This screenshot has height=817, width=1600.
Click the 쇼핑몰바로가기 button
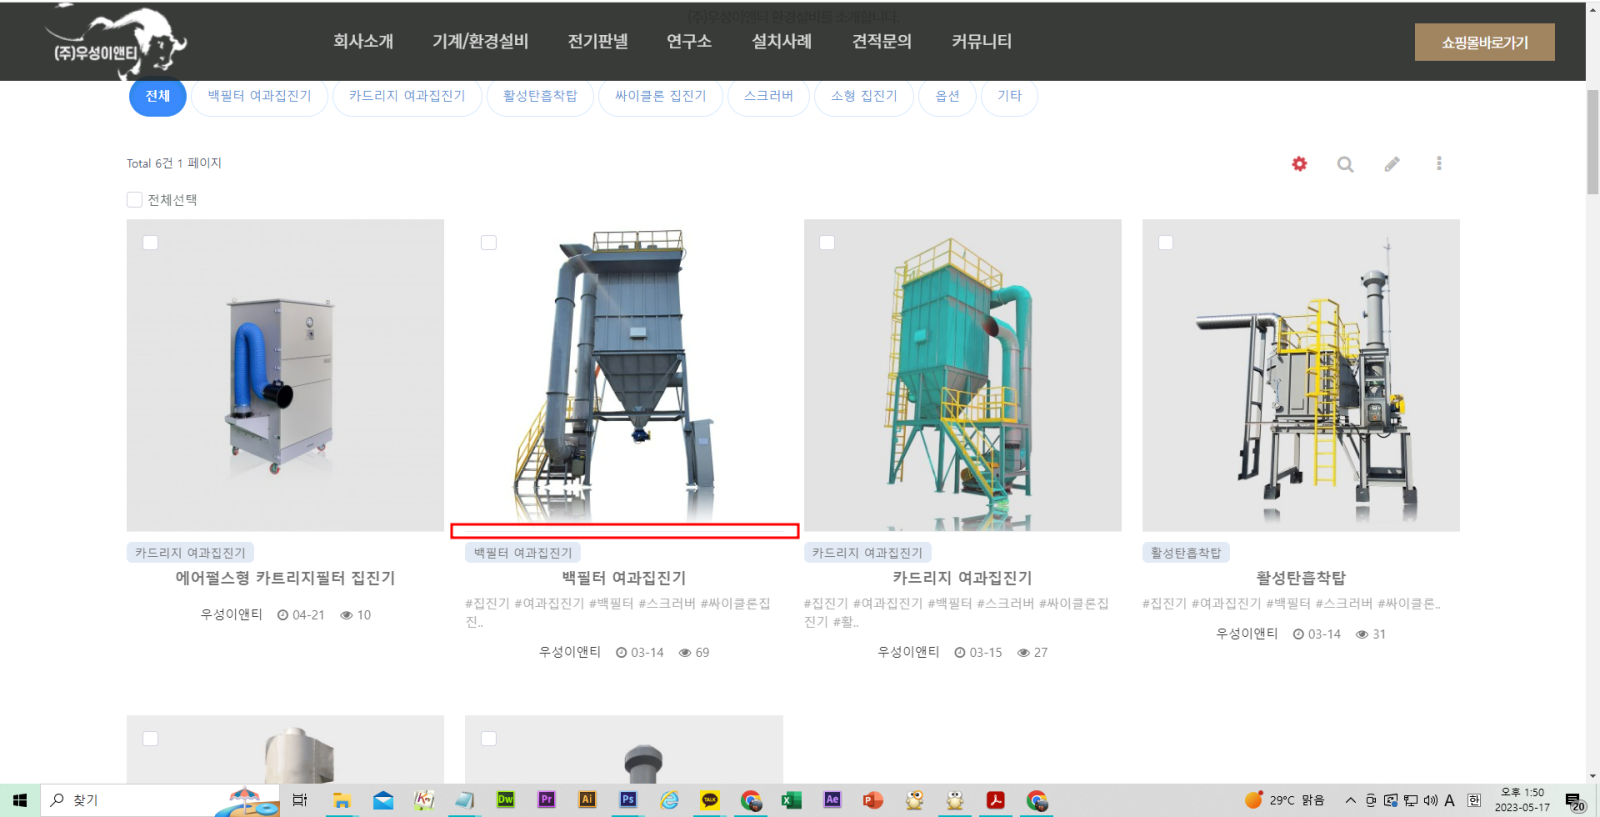[1485, 42]
